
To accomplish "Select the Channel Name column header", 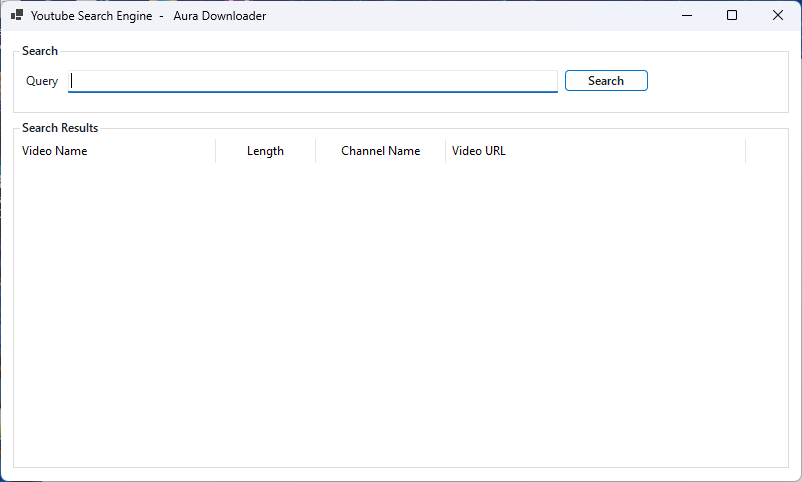I will click(381, 151).
